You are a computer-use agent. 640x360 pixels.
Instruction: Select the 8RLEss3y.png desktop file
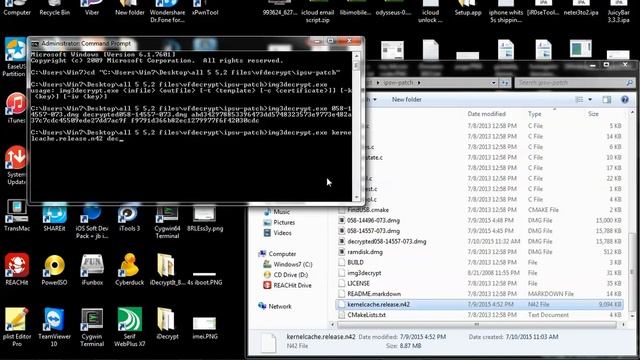[x=205, y=218]
